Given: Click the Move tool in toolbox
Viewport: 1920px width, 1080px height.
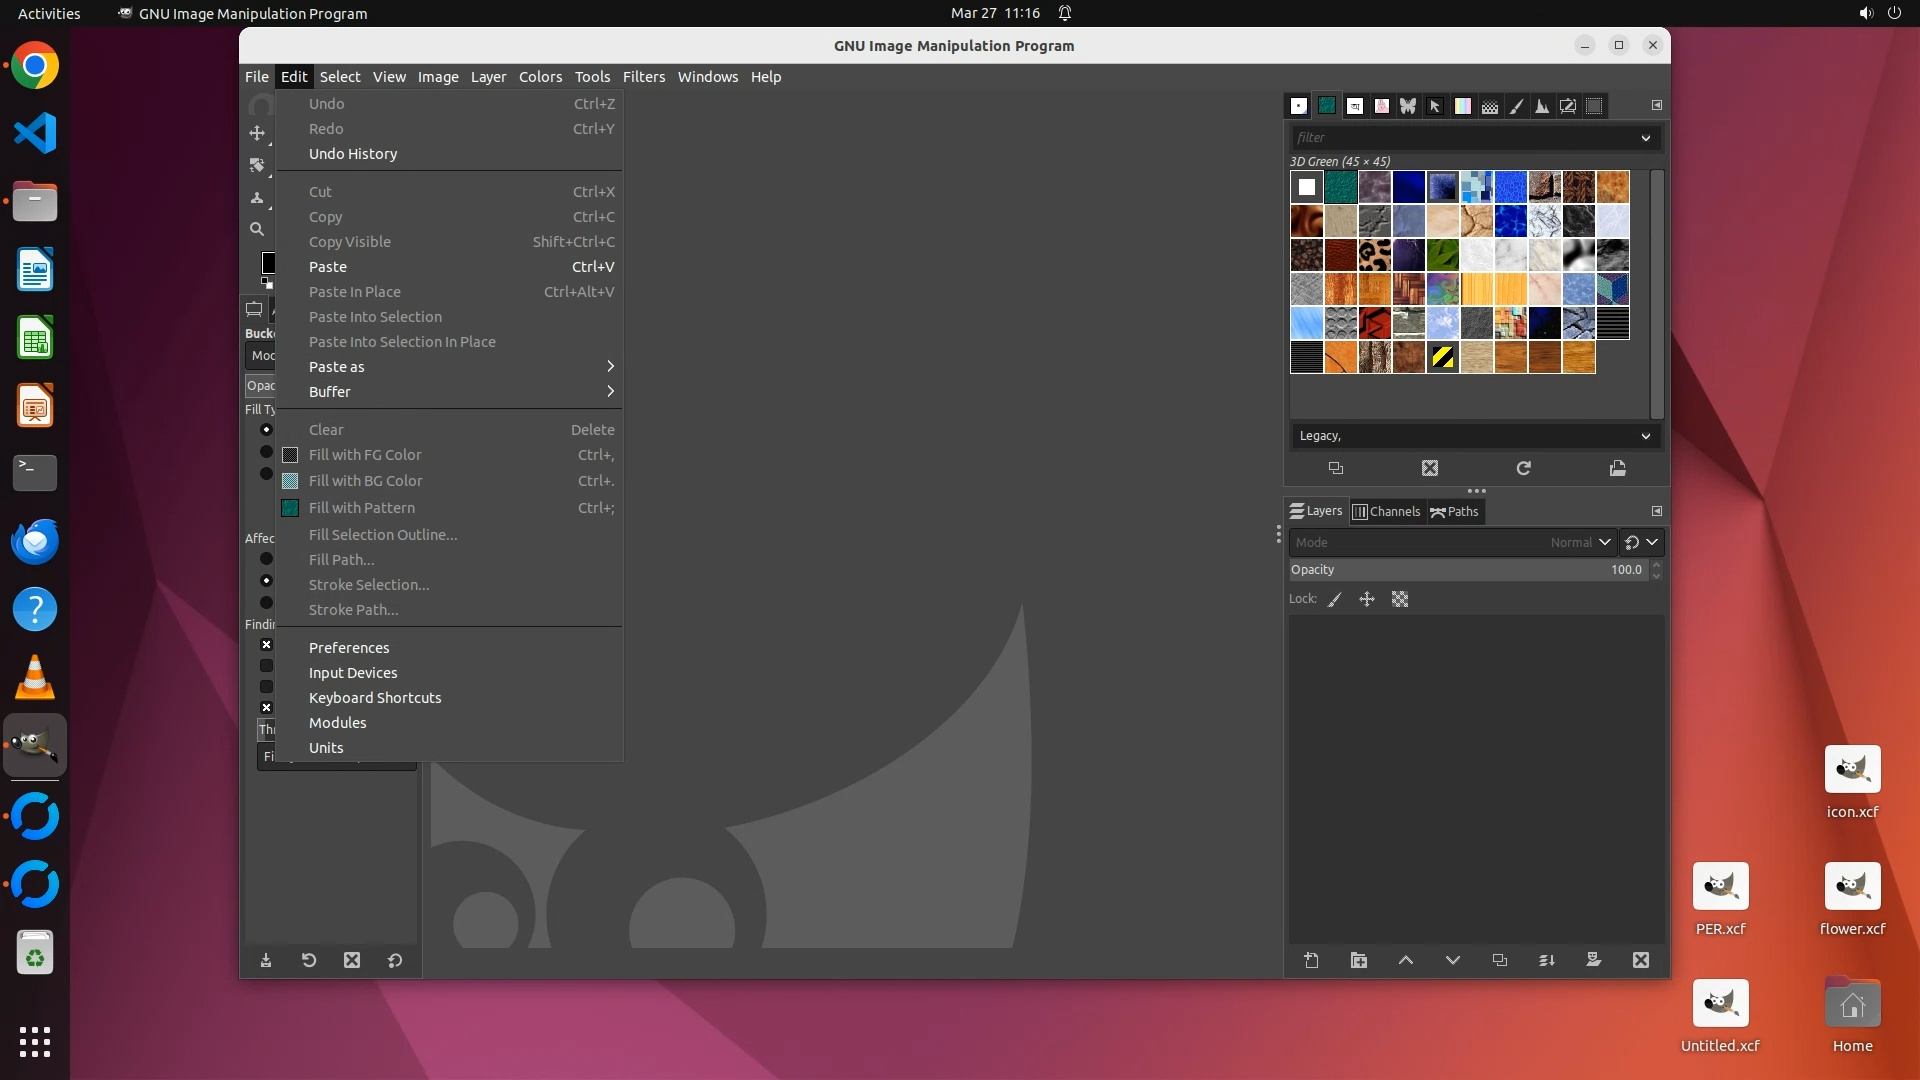Looking at the screenshot, I should click(257, 133).
